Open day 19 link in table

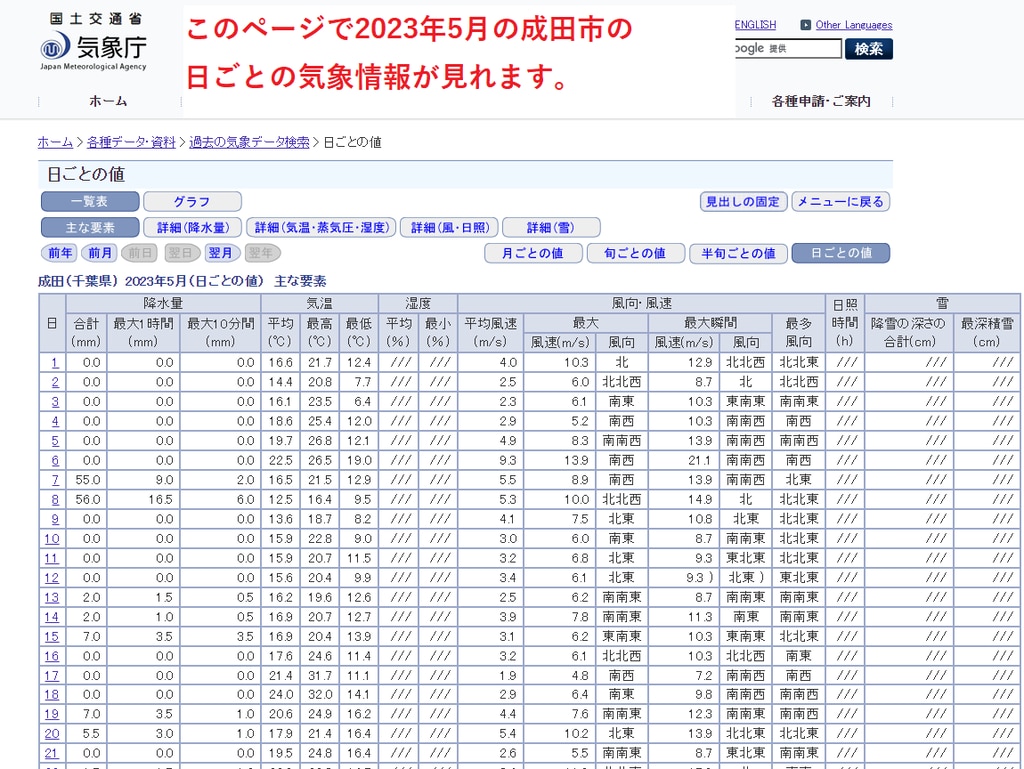[x=52, y=715]
